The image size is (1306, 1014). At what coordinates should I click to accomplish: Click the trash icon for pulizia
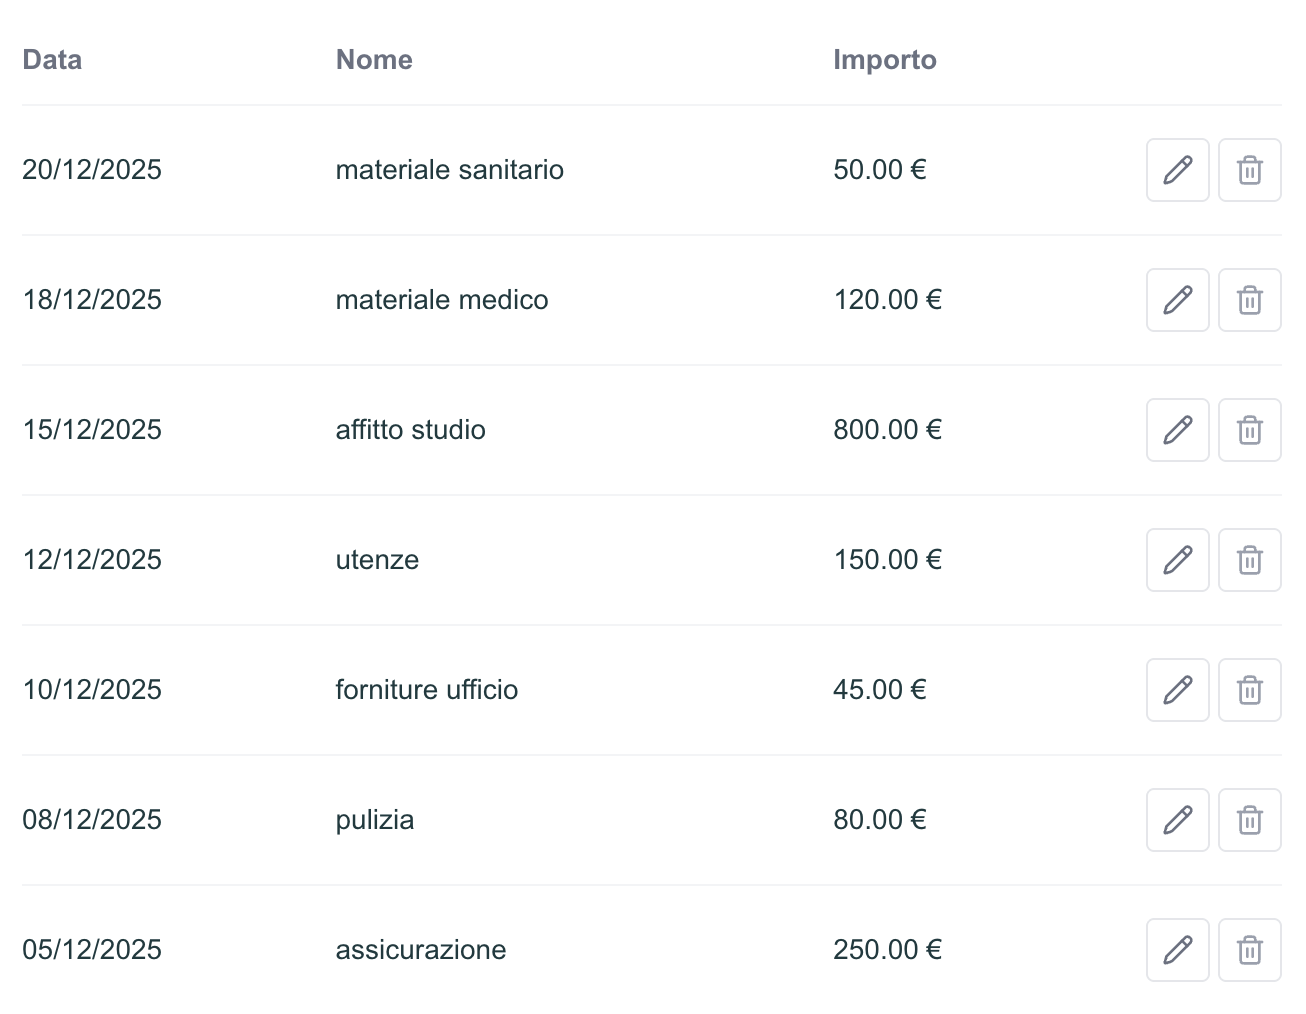(x=1249, y=820)
